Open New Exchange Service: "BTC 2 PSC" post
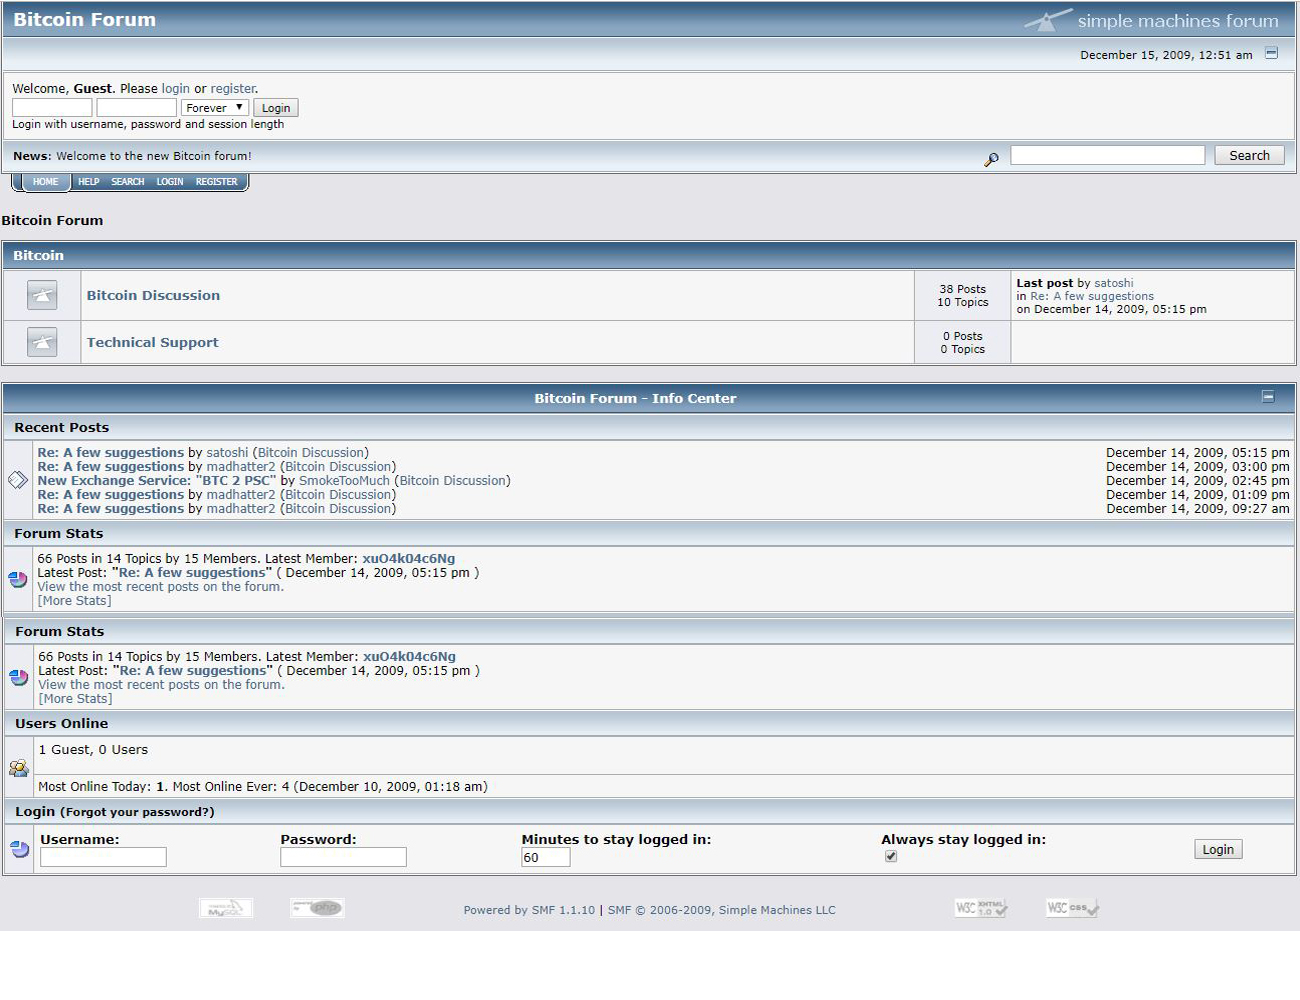 (x=157, y=481)
